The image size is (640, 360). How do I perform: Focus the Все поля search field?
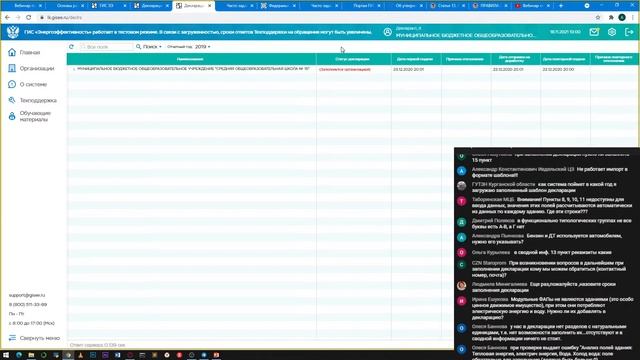coord(106,47)
